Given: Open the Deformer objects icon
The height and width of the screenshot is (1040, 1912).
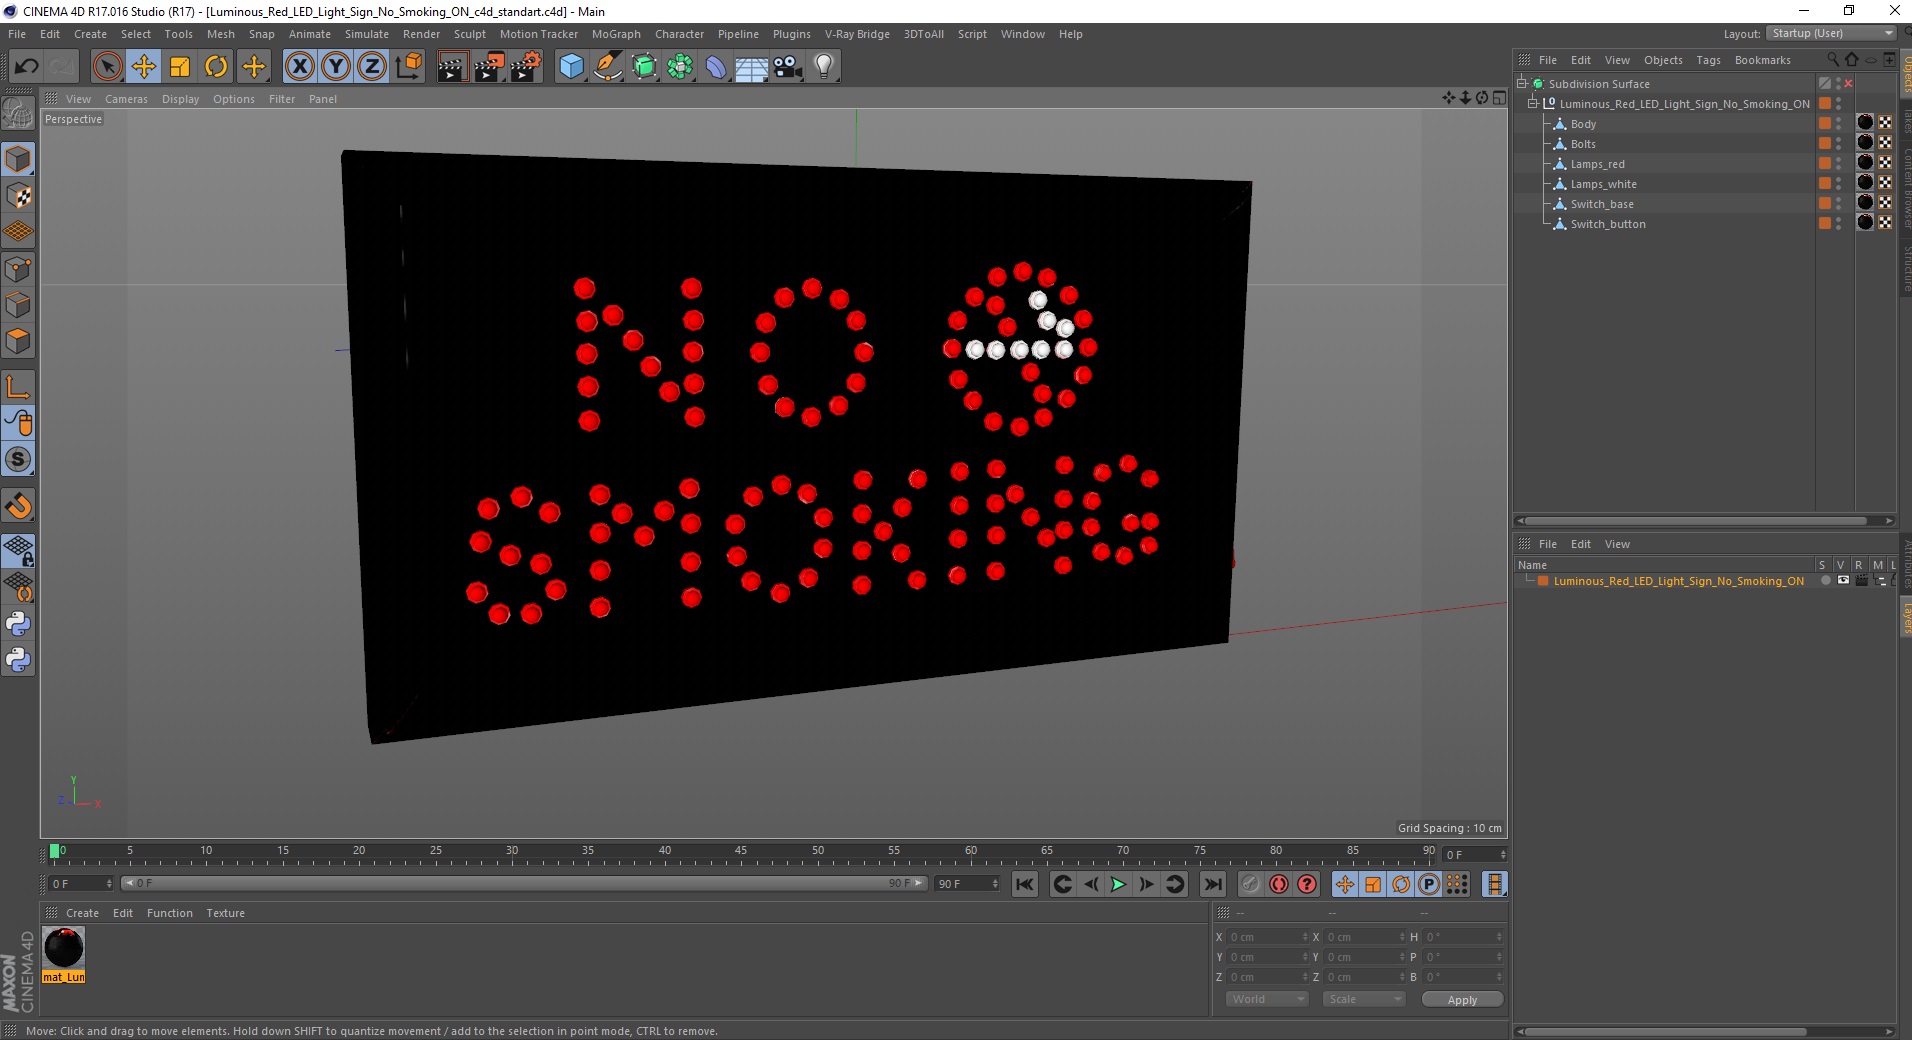Looking at the screenshot, I should [x=716, y=67].
